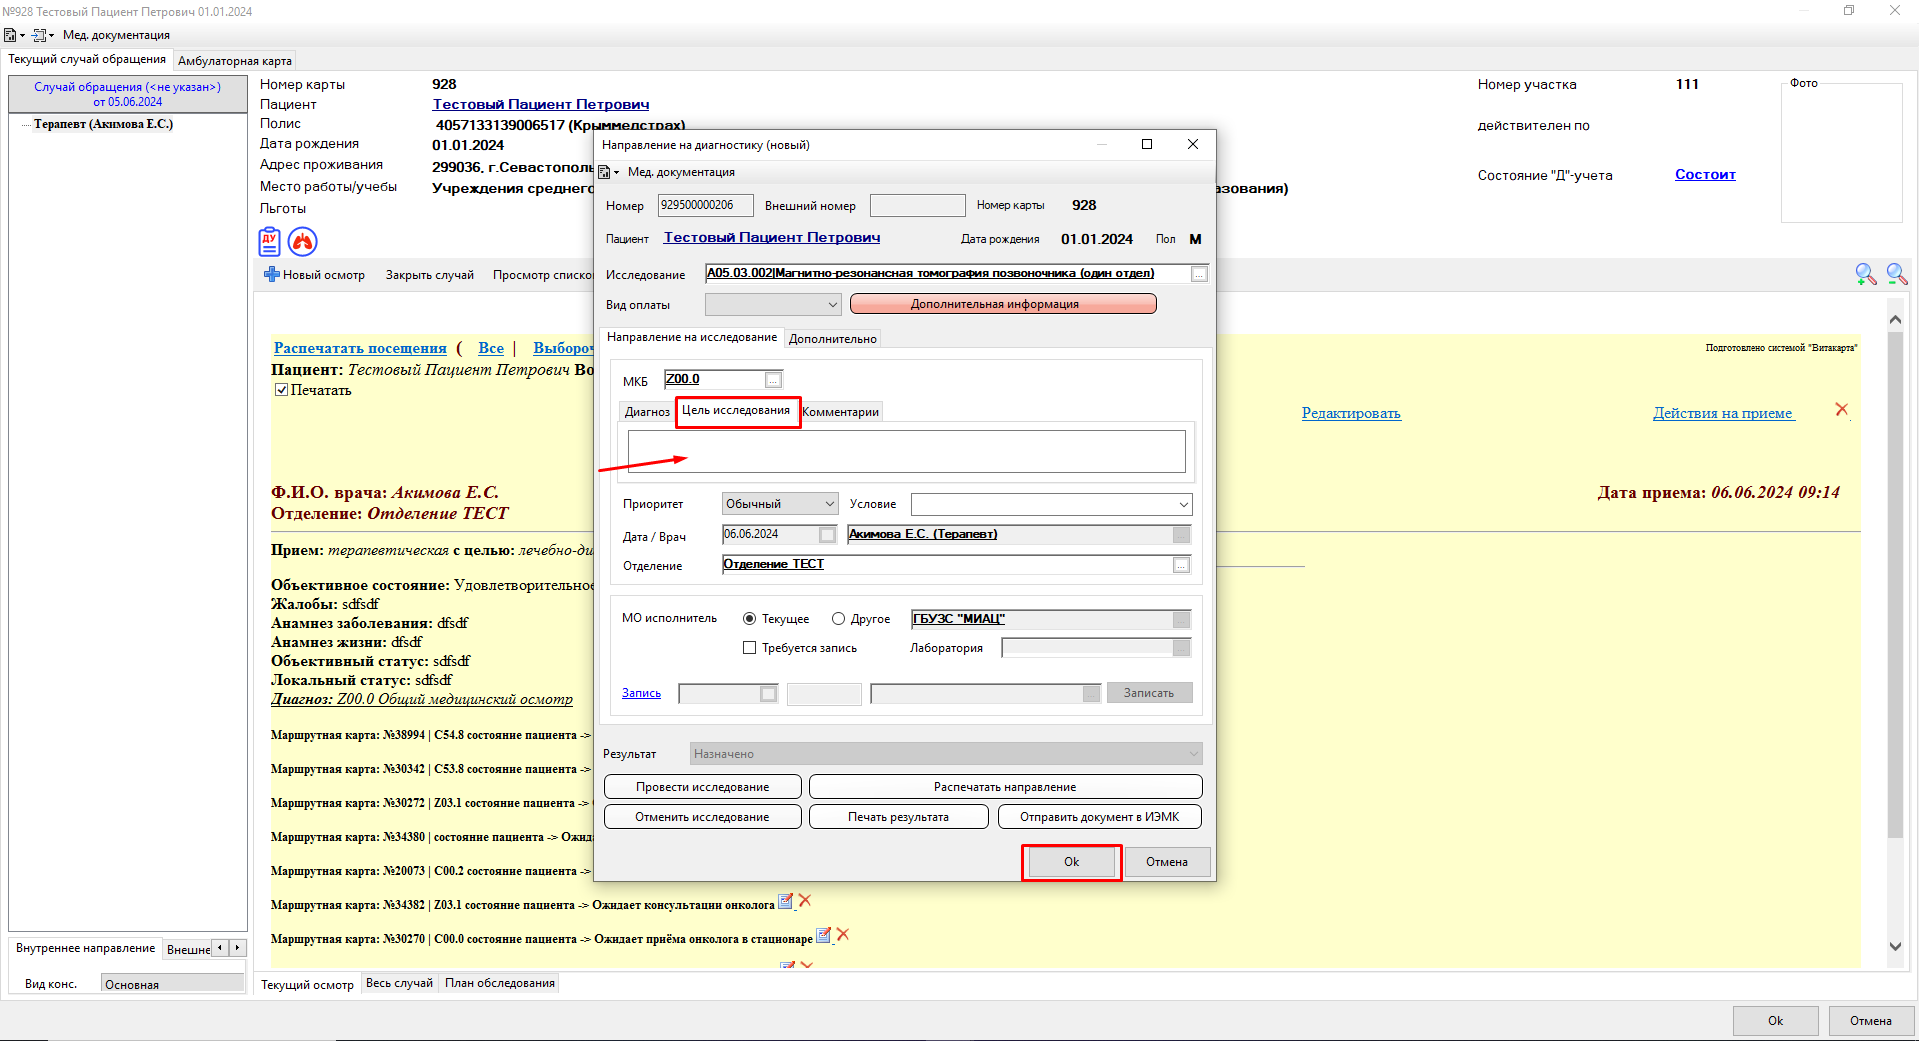
Task: Click the Печать результата button
Action: (x=898, y=817)
